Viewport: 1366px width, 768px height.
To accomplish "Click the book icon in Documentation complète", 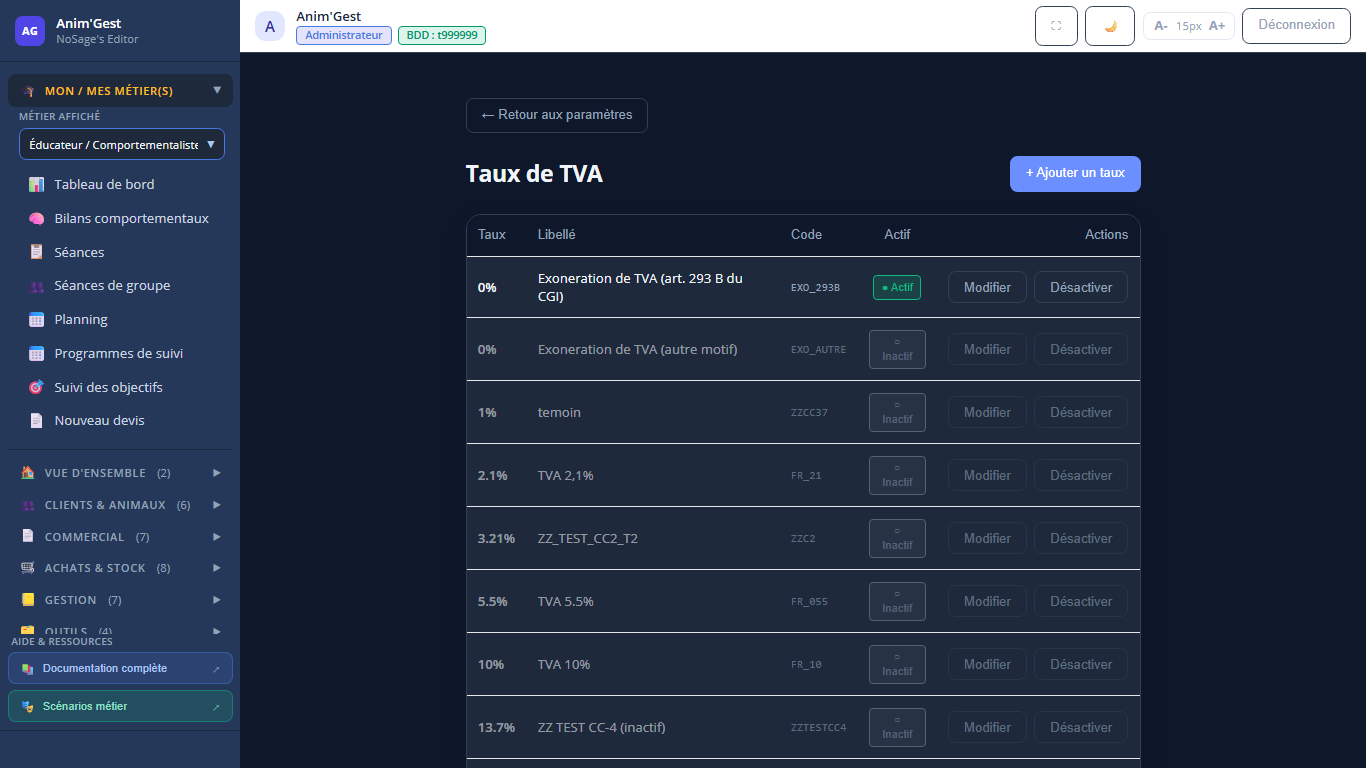I will pos(27,669).
